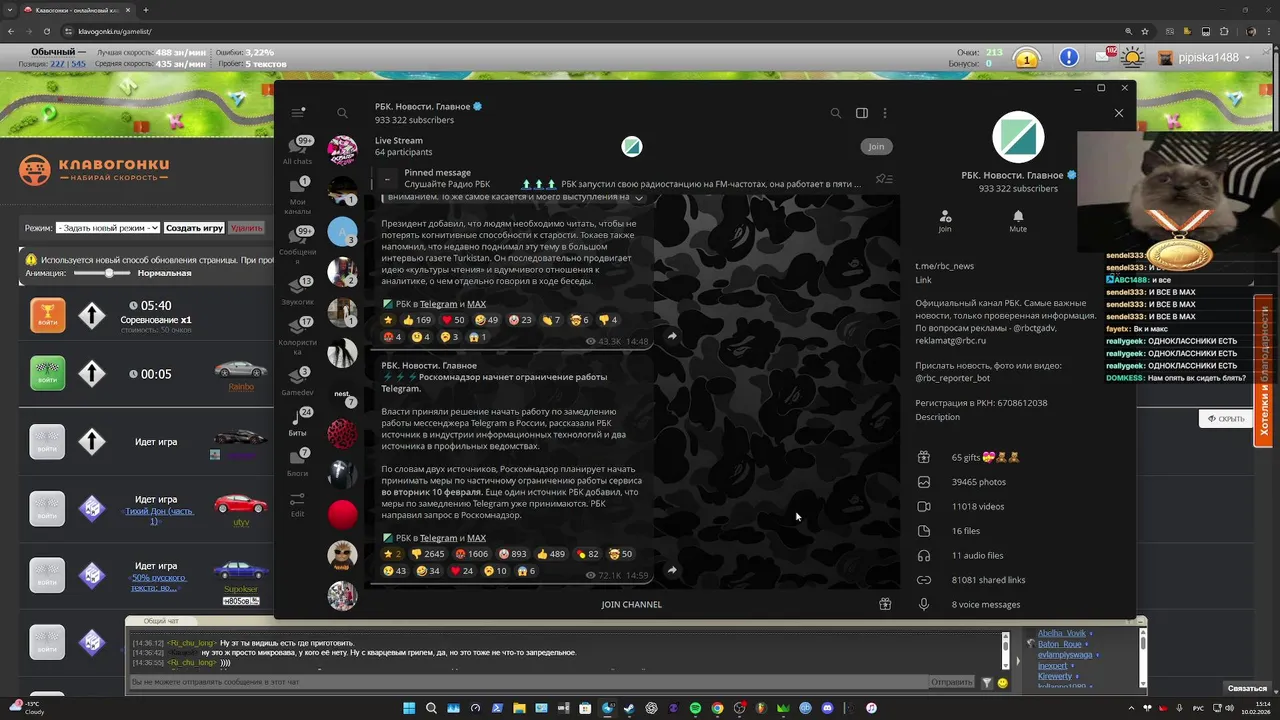Open the Telegram hamburger menu
This screenshot has width=1280, height=720.
point(297,113)
